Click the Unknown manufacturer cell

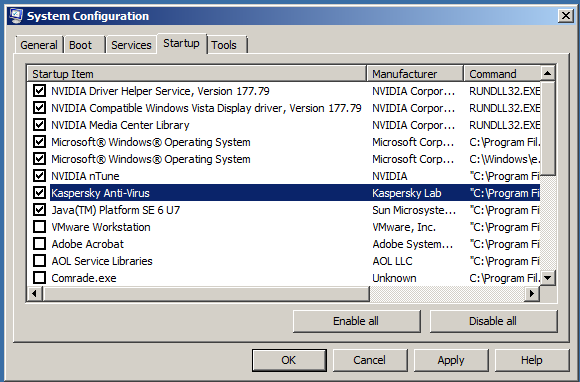(x=394, y=278)
